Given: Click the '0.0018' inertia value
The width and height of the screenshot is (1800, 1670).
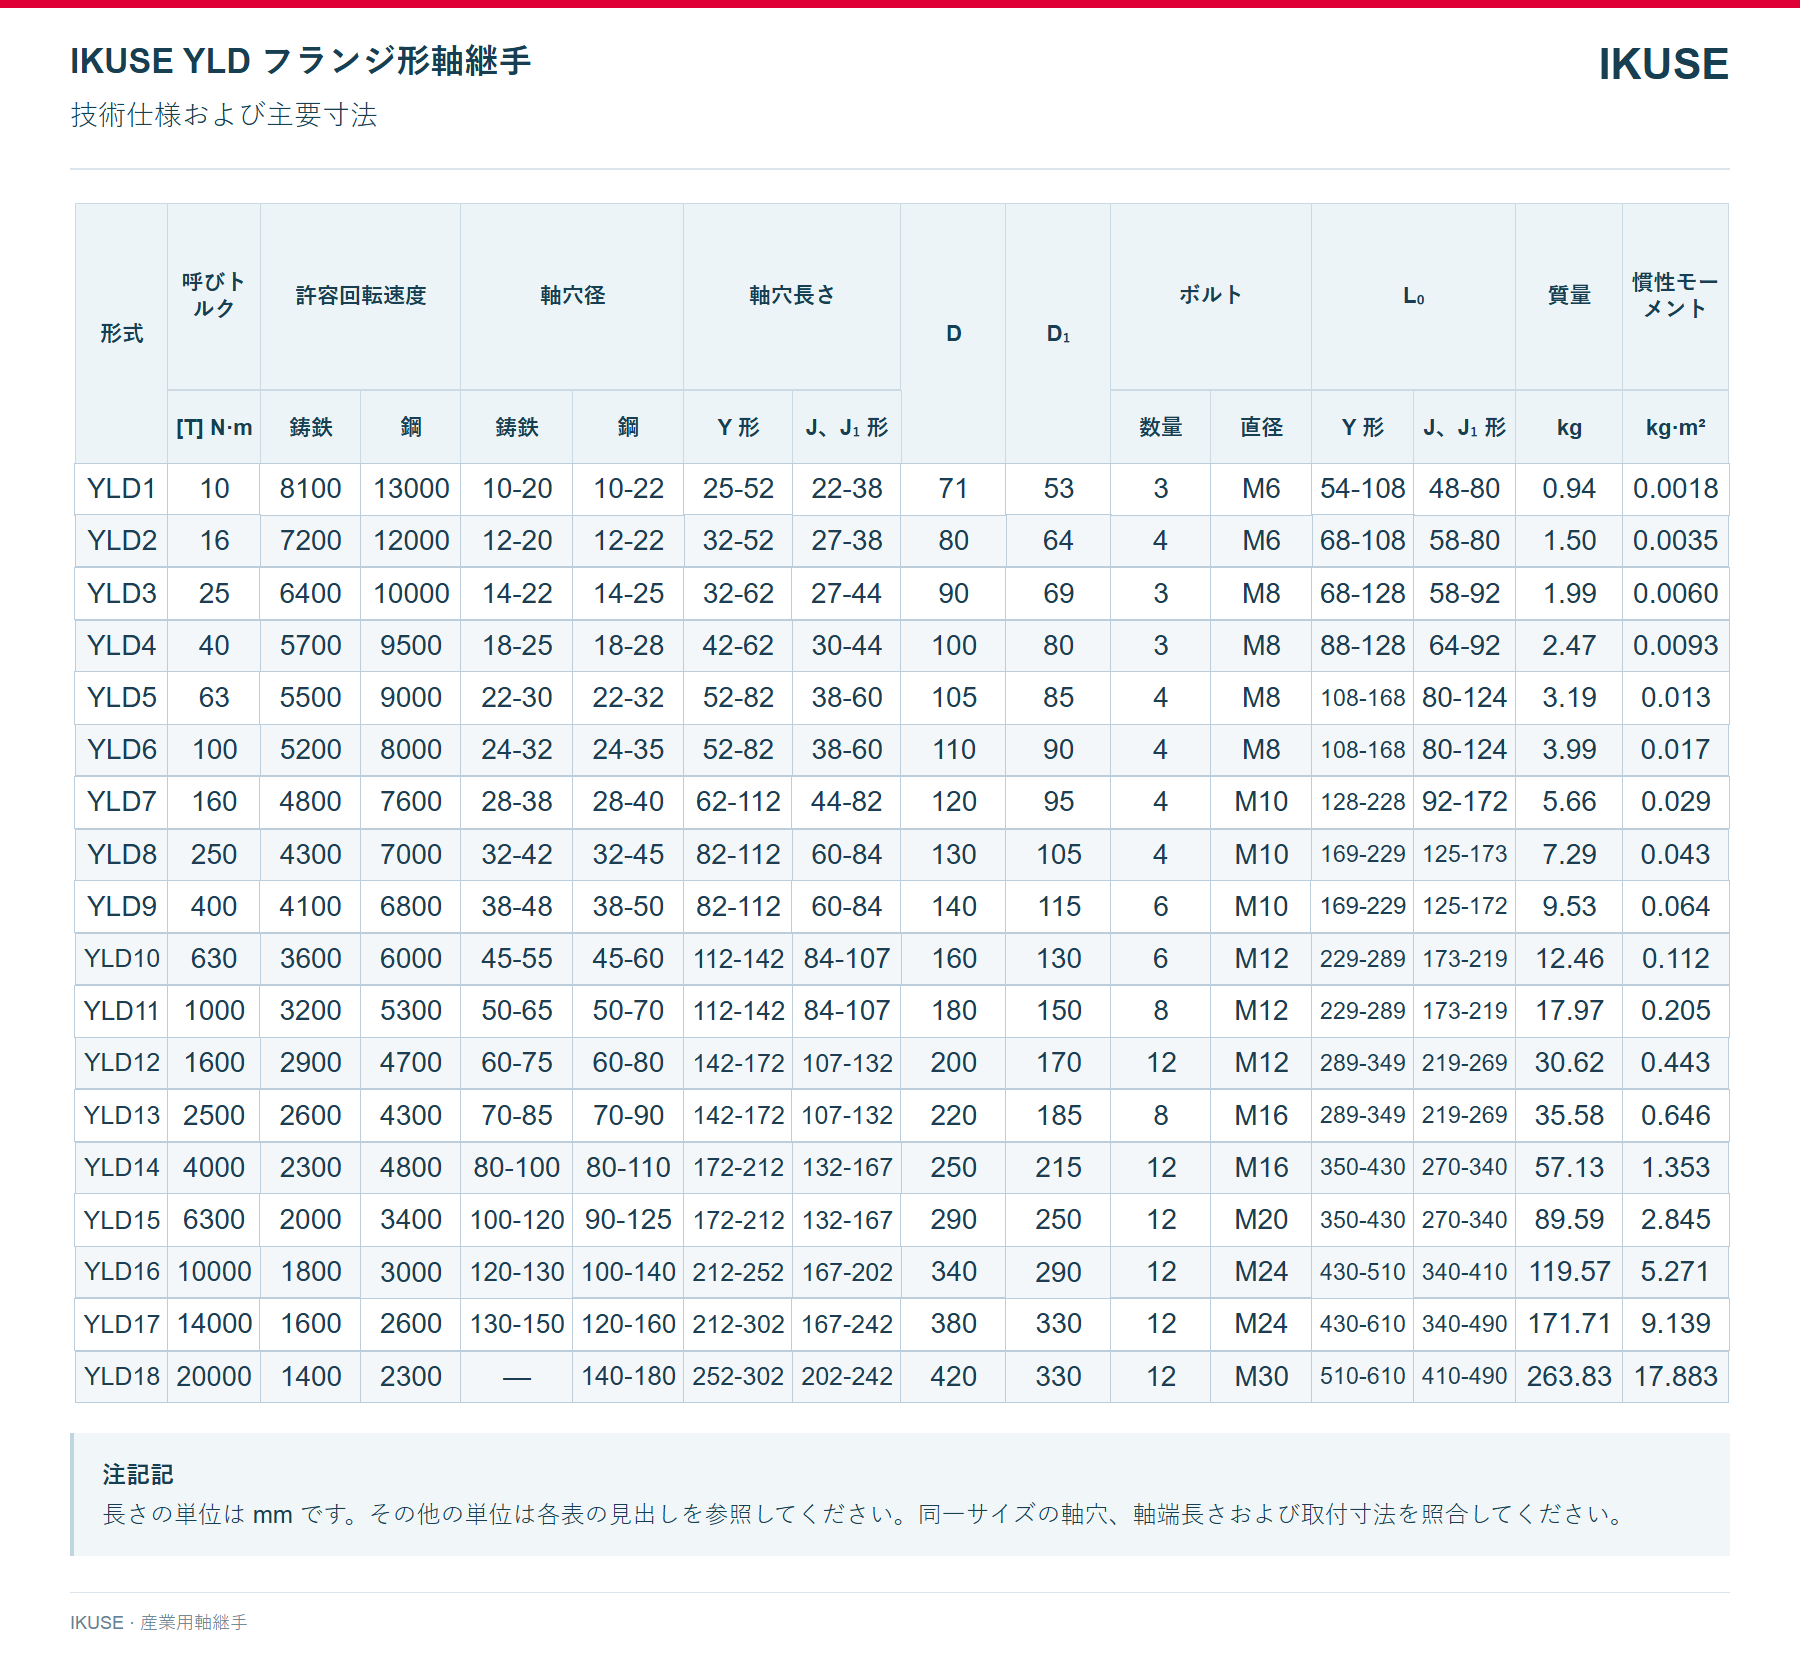Looking at the screenshot, I should click(x=1675, y=488).
